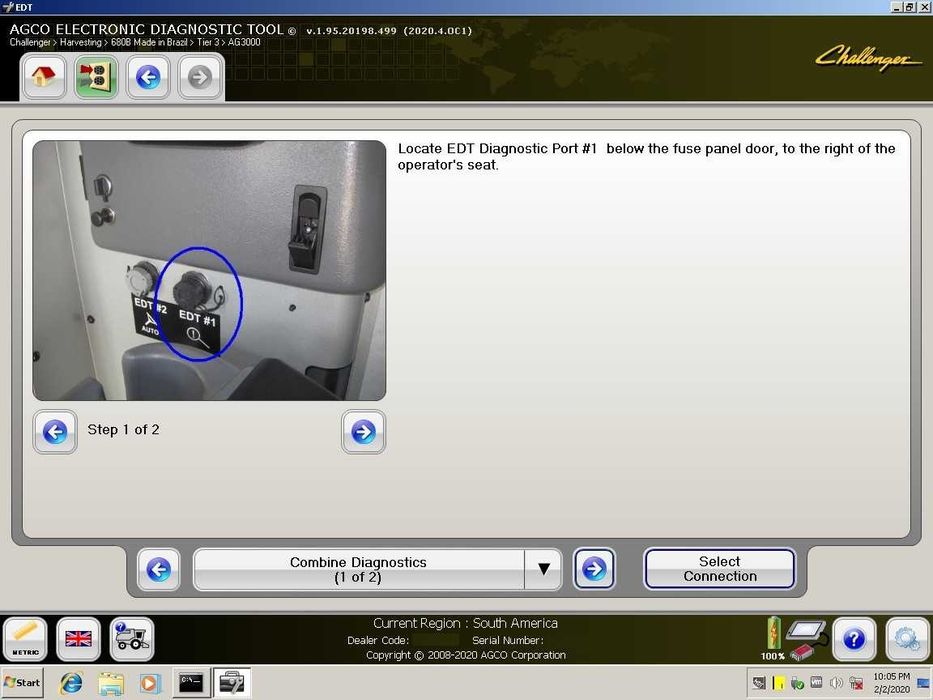This screenshot has width=933, height=700.
Task: Select the EDT toolbox taskbar button
Action: pyautogui.click(x=232, y=683)
